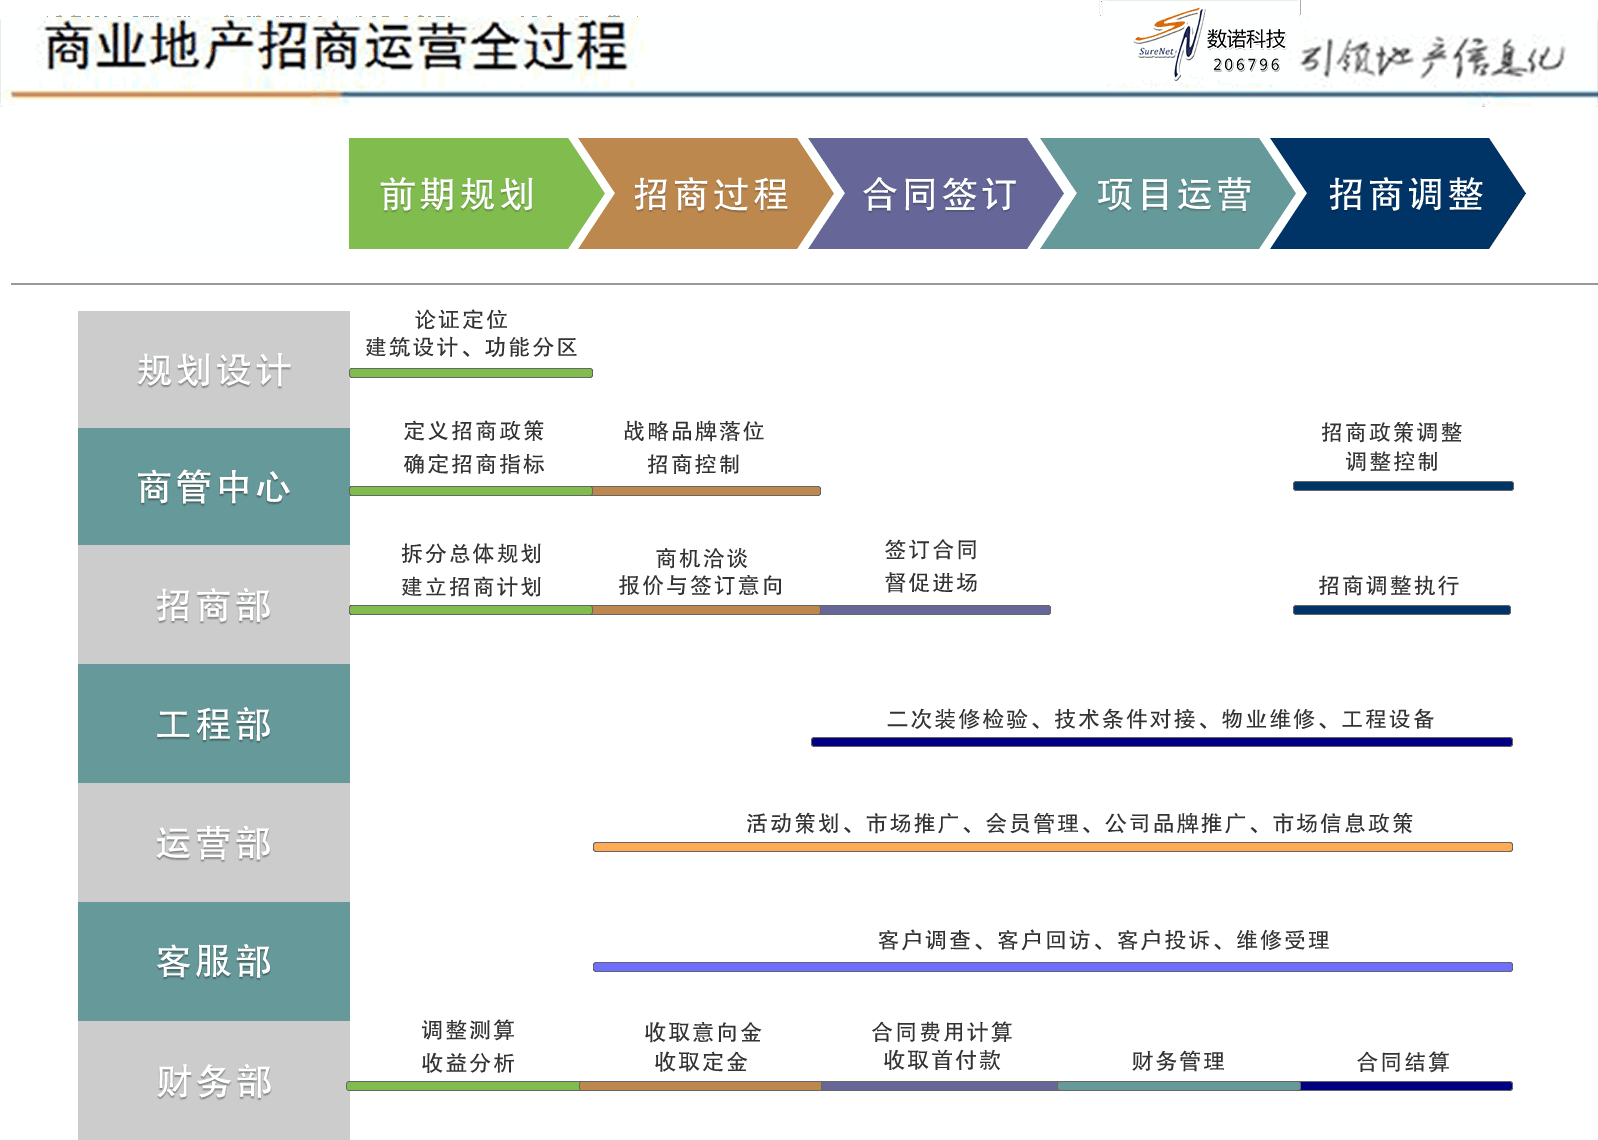Image resolution: width=1598 pixels, height=1140 pixels.
Task: Select the 财务部 department block
Action: tap(214, 1080)
